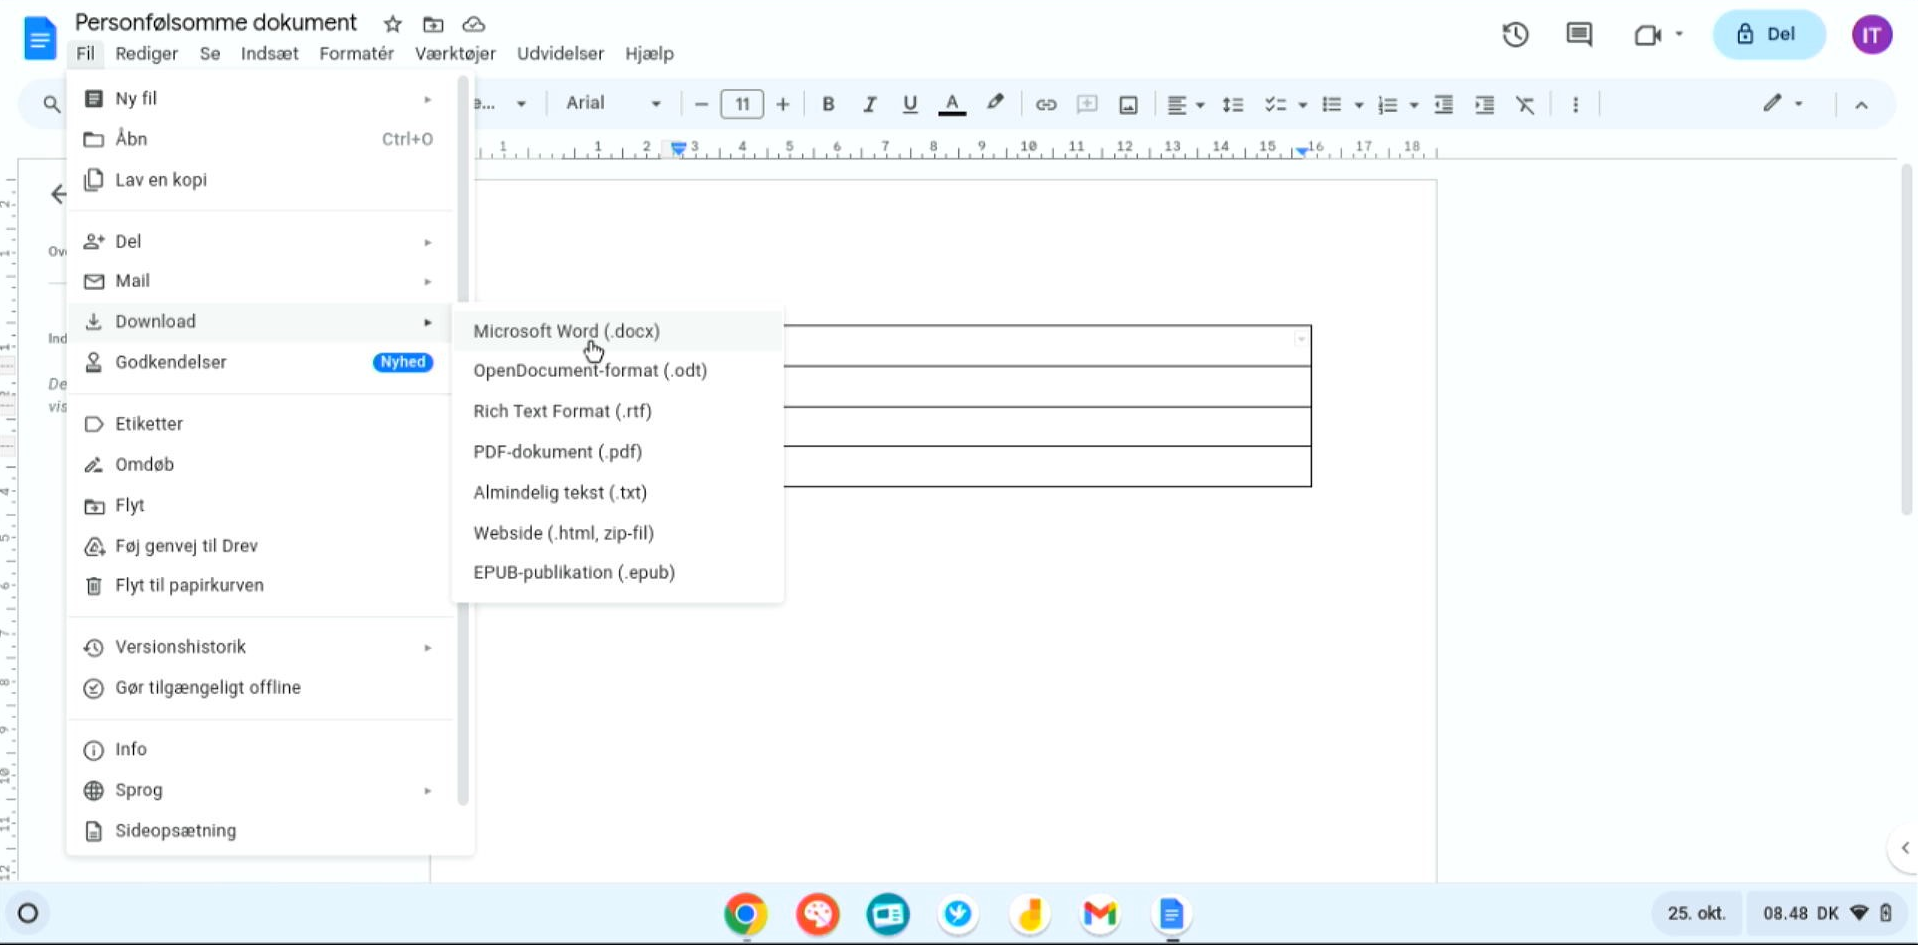
Task: Toggle bold formatting
Action: [828, 104]
